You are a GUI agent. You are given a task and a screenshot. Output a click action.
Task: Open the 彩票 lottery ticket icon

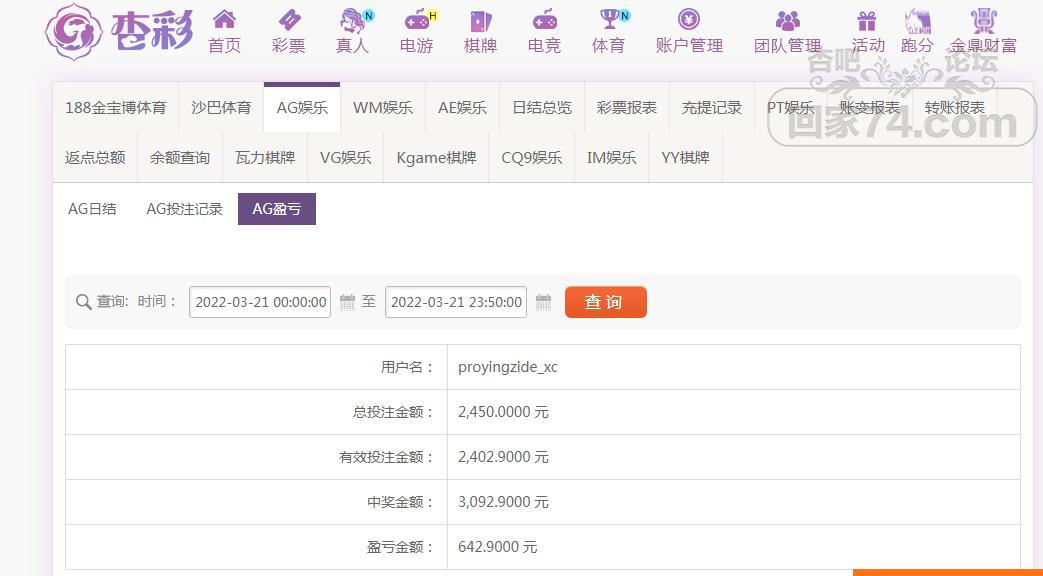tap(289, 20)
